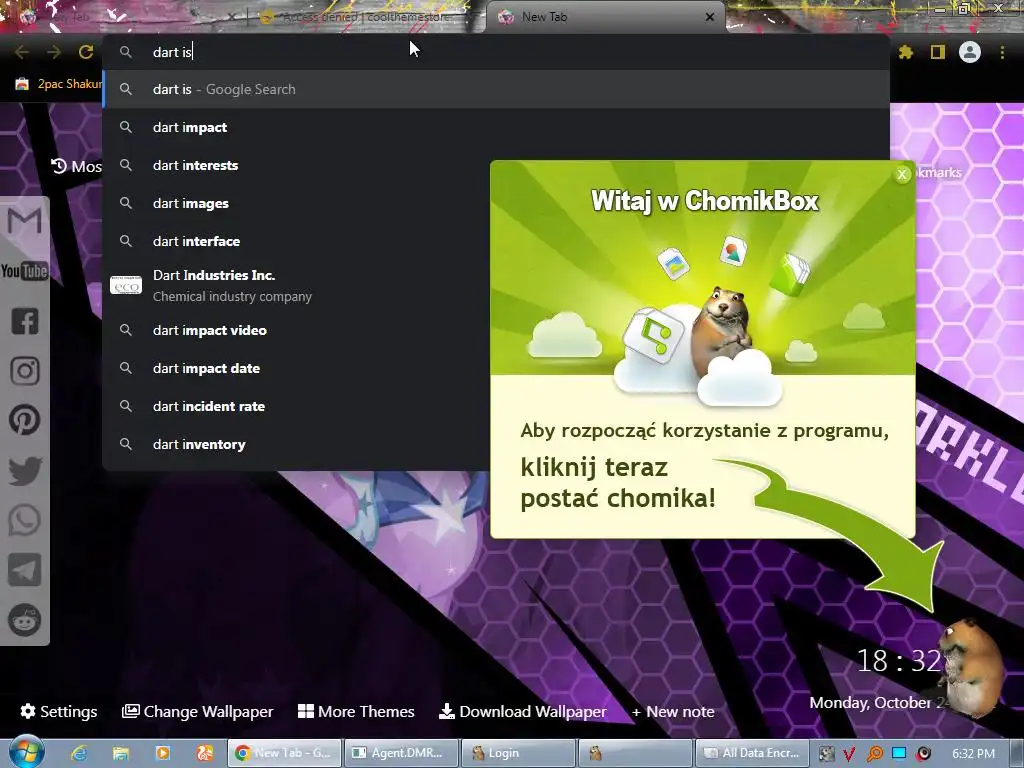Close the New Tab browser tab
The image size is (1024, 768).
[710, 17]
